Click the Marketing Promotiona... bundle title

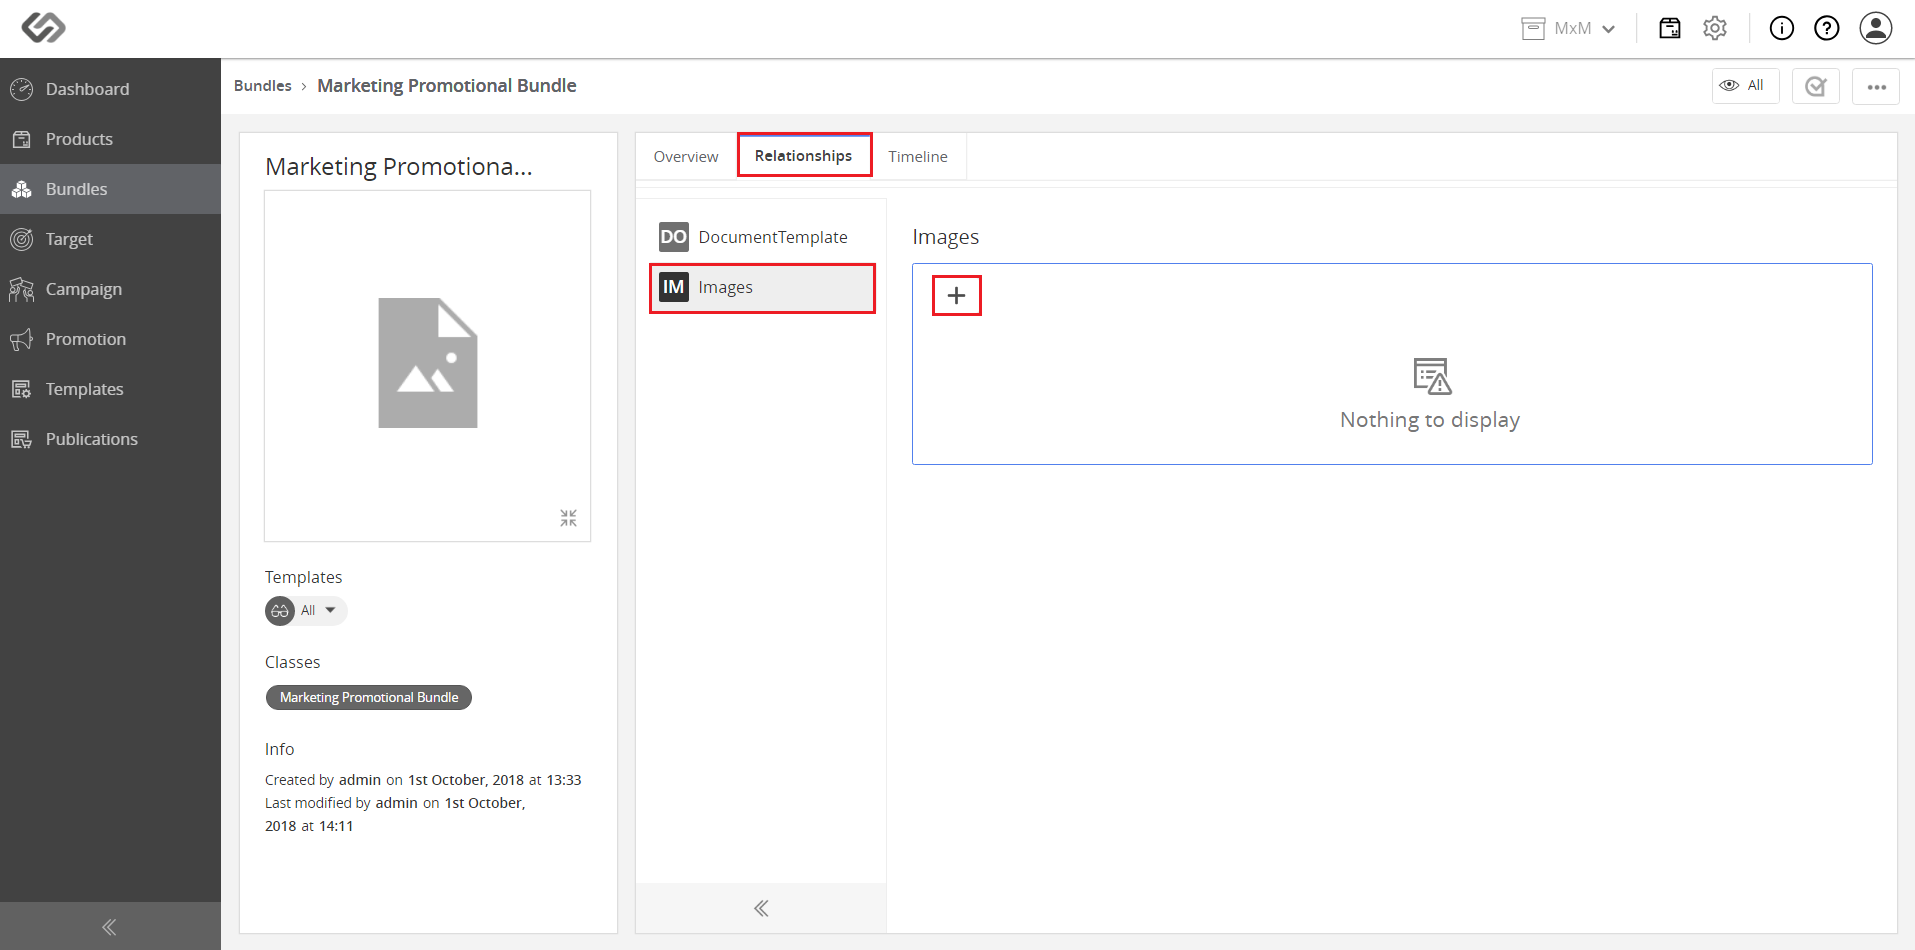click(399, 167)
